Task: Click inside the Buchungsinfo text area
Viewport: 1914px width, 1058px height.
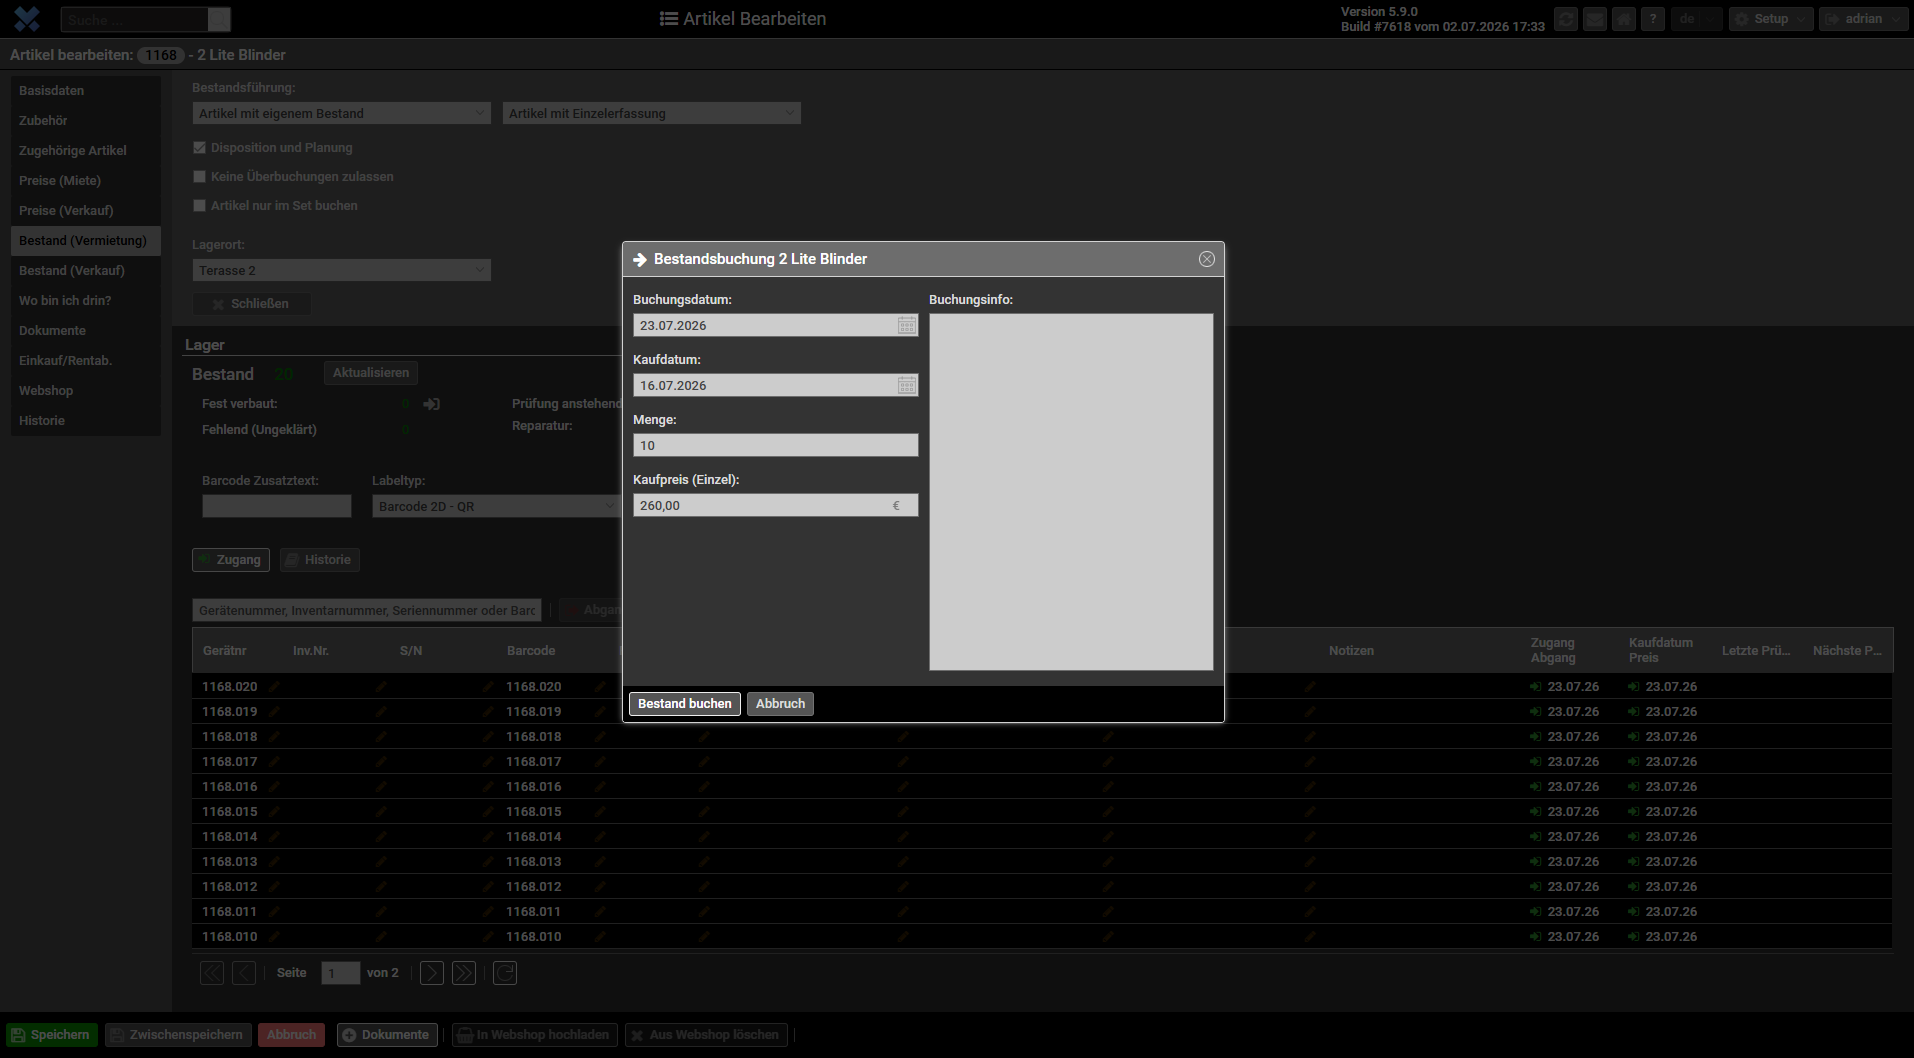Action: click(x=1071, y=492)
